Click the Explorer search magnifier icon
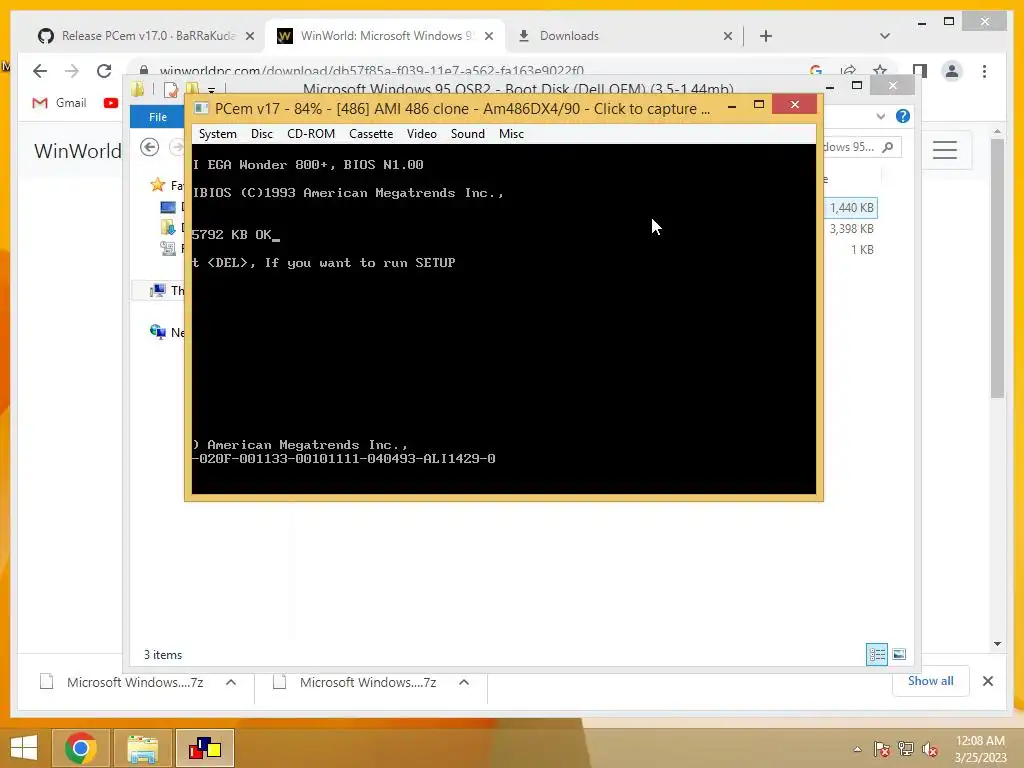The width and height of the screenshot is (1024, 768). (887, 147)
